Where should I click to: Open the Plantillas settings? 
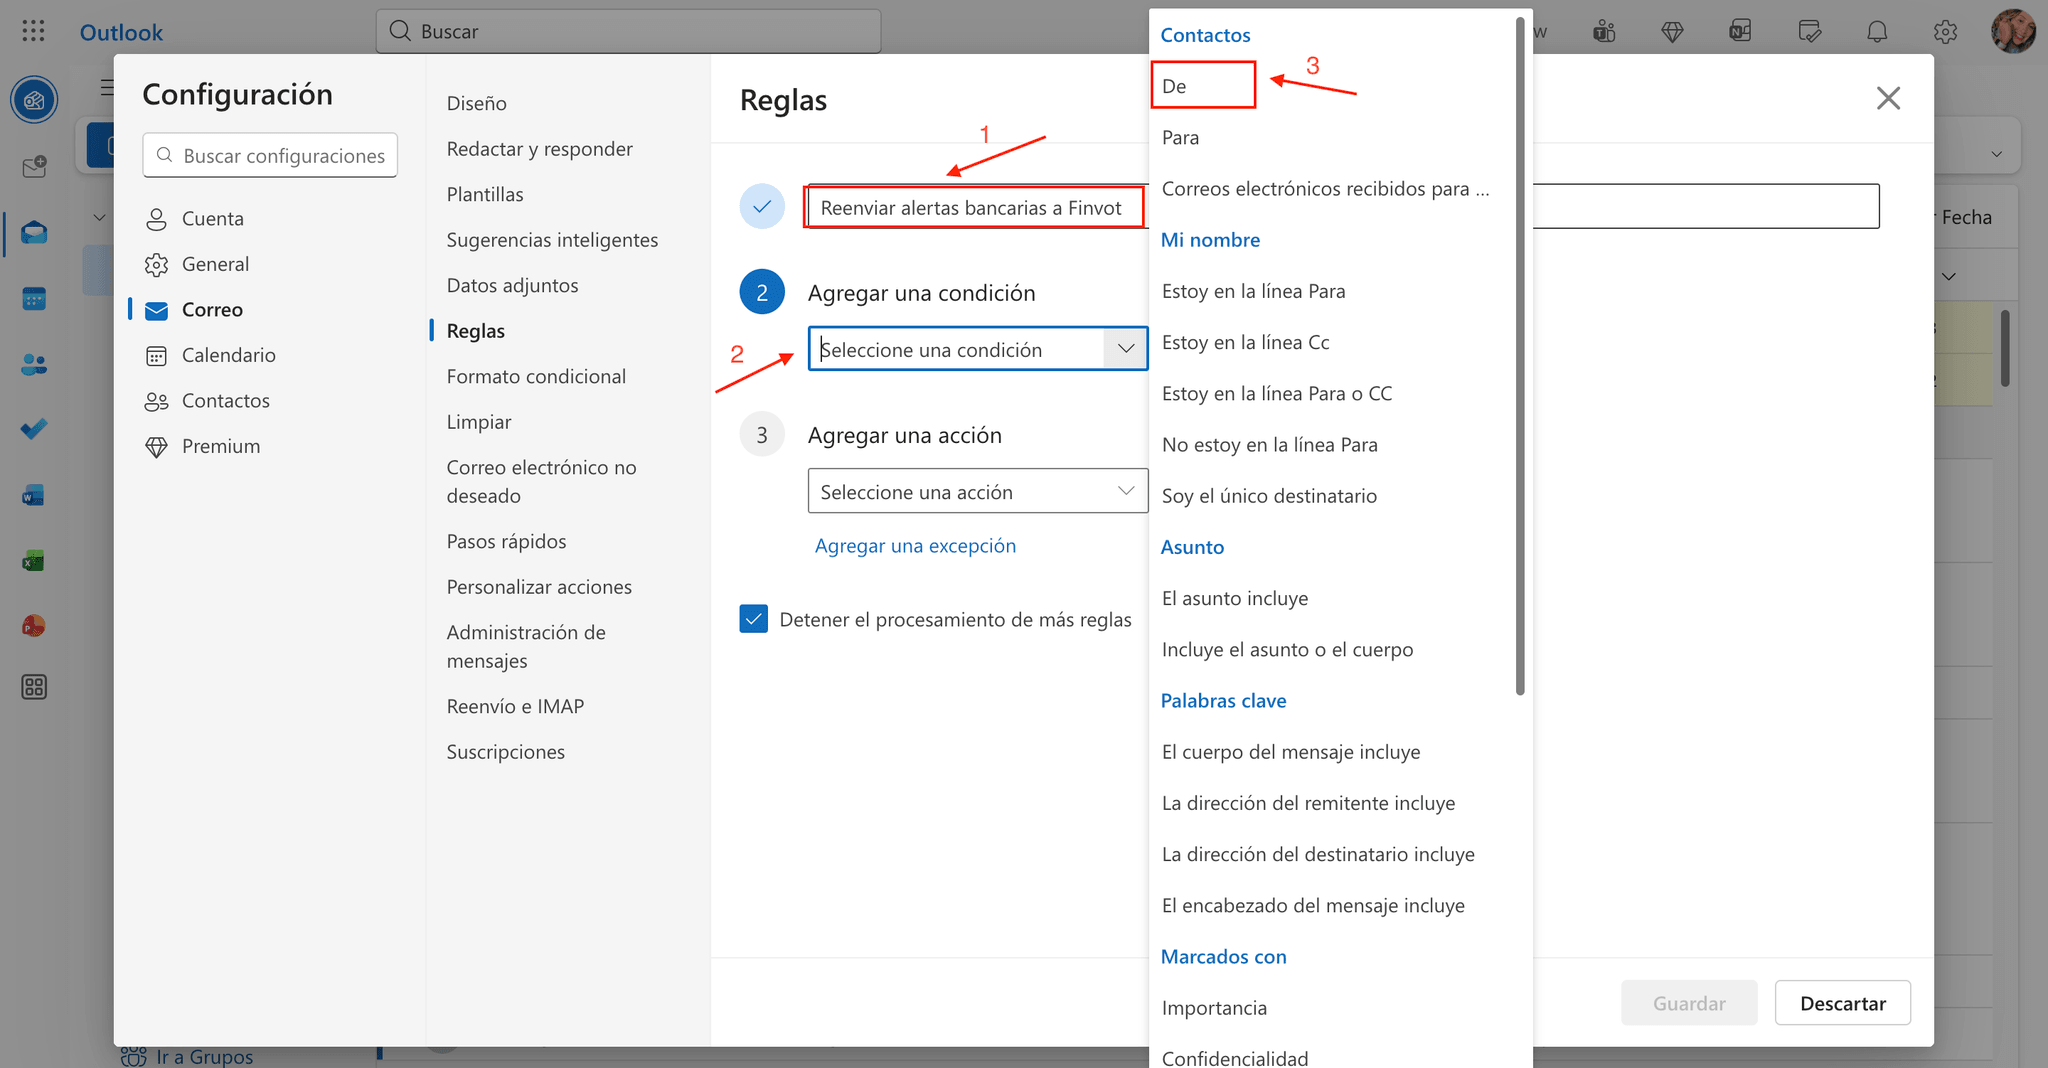click(x=485, y=194)
